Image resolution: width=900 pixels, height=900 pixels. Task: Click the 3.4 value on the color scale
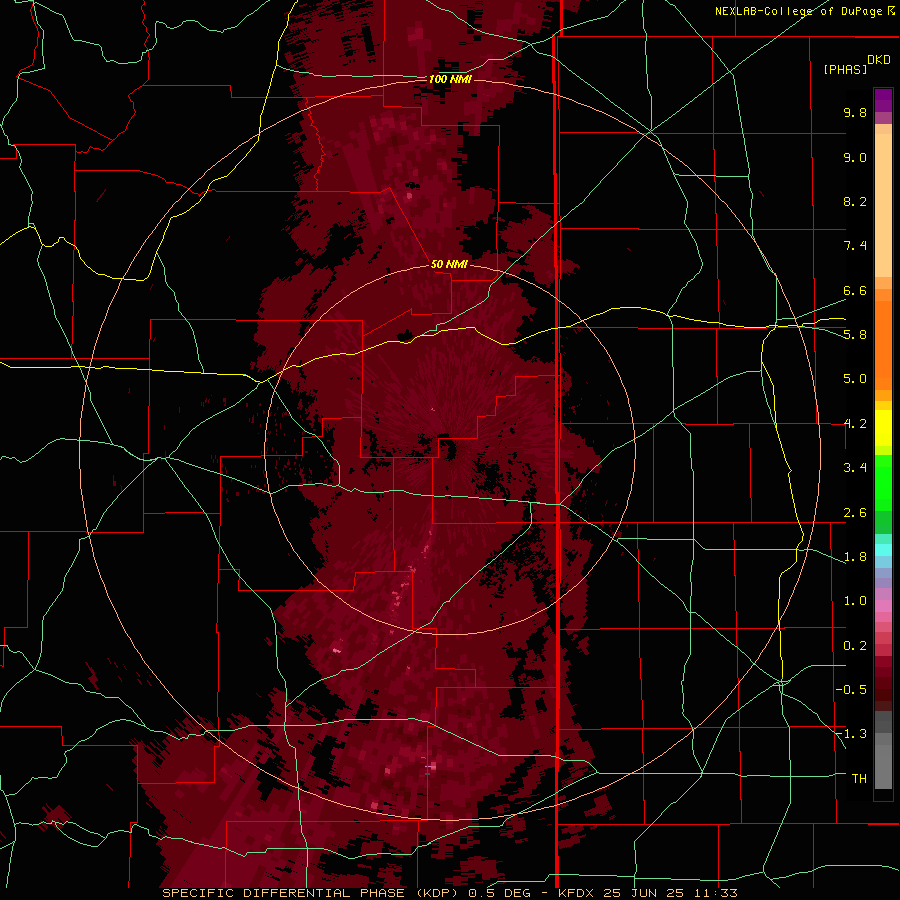[x=855, y=468]
